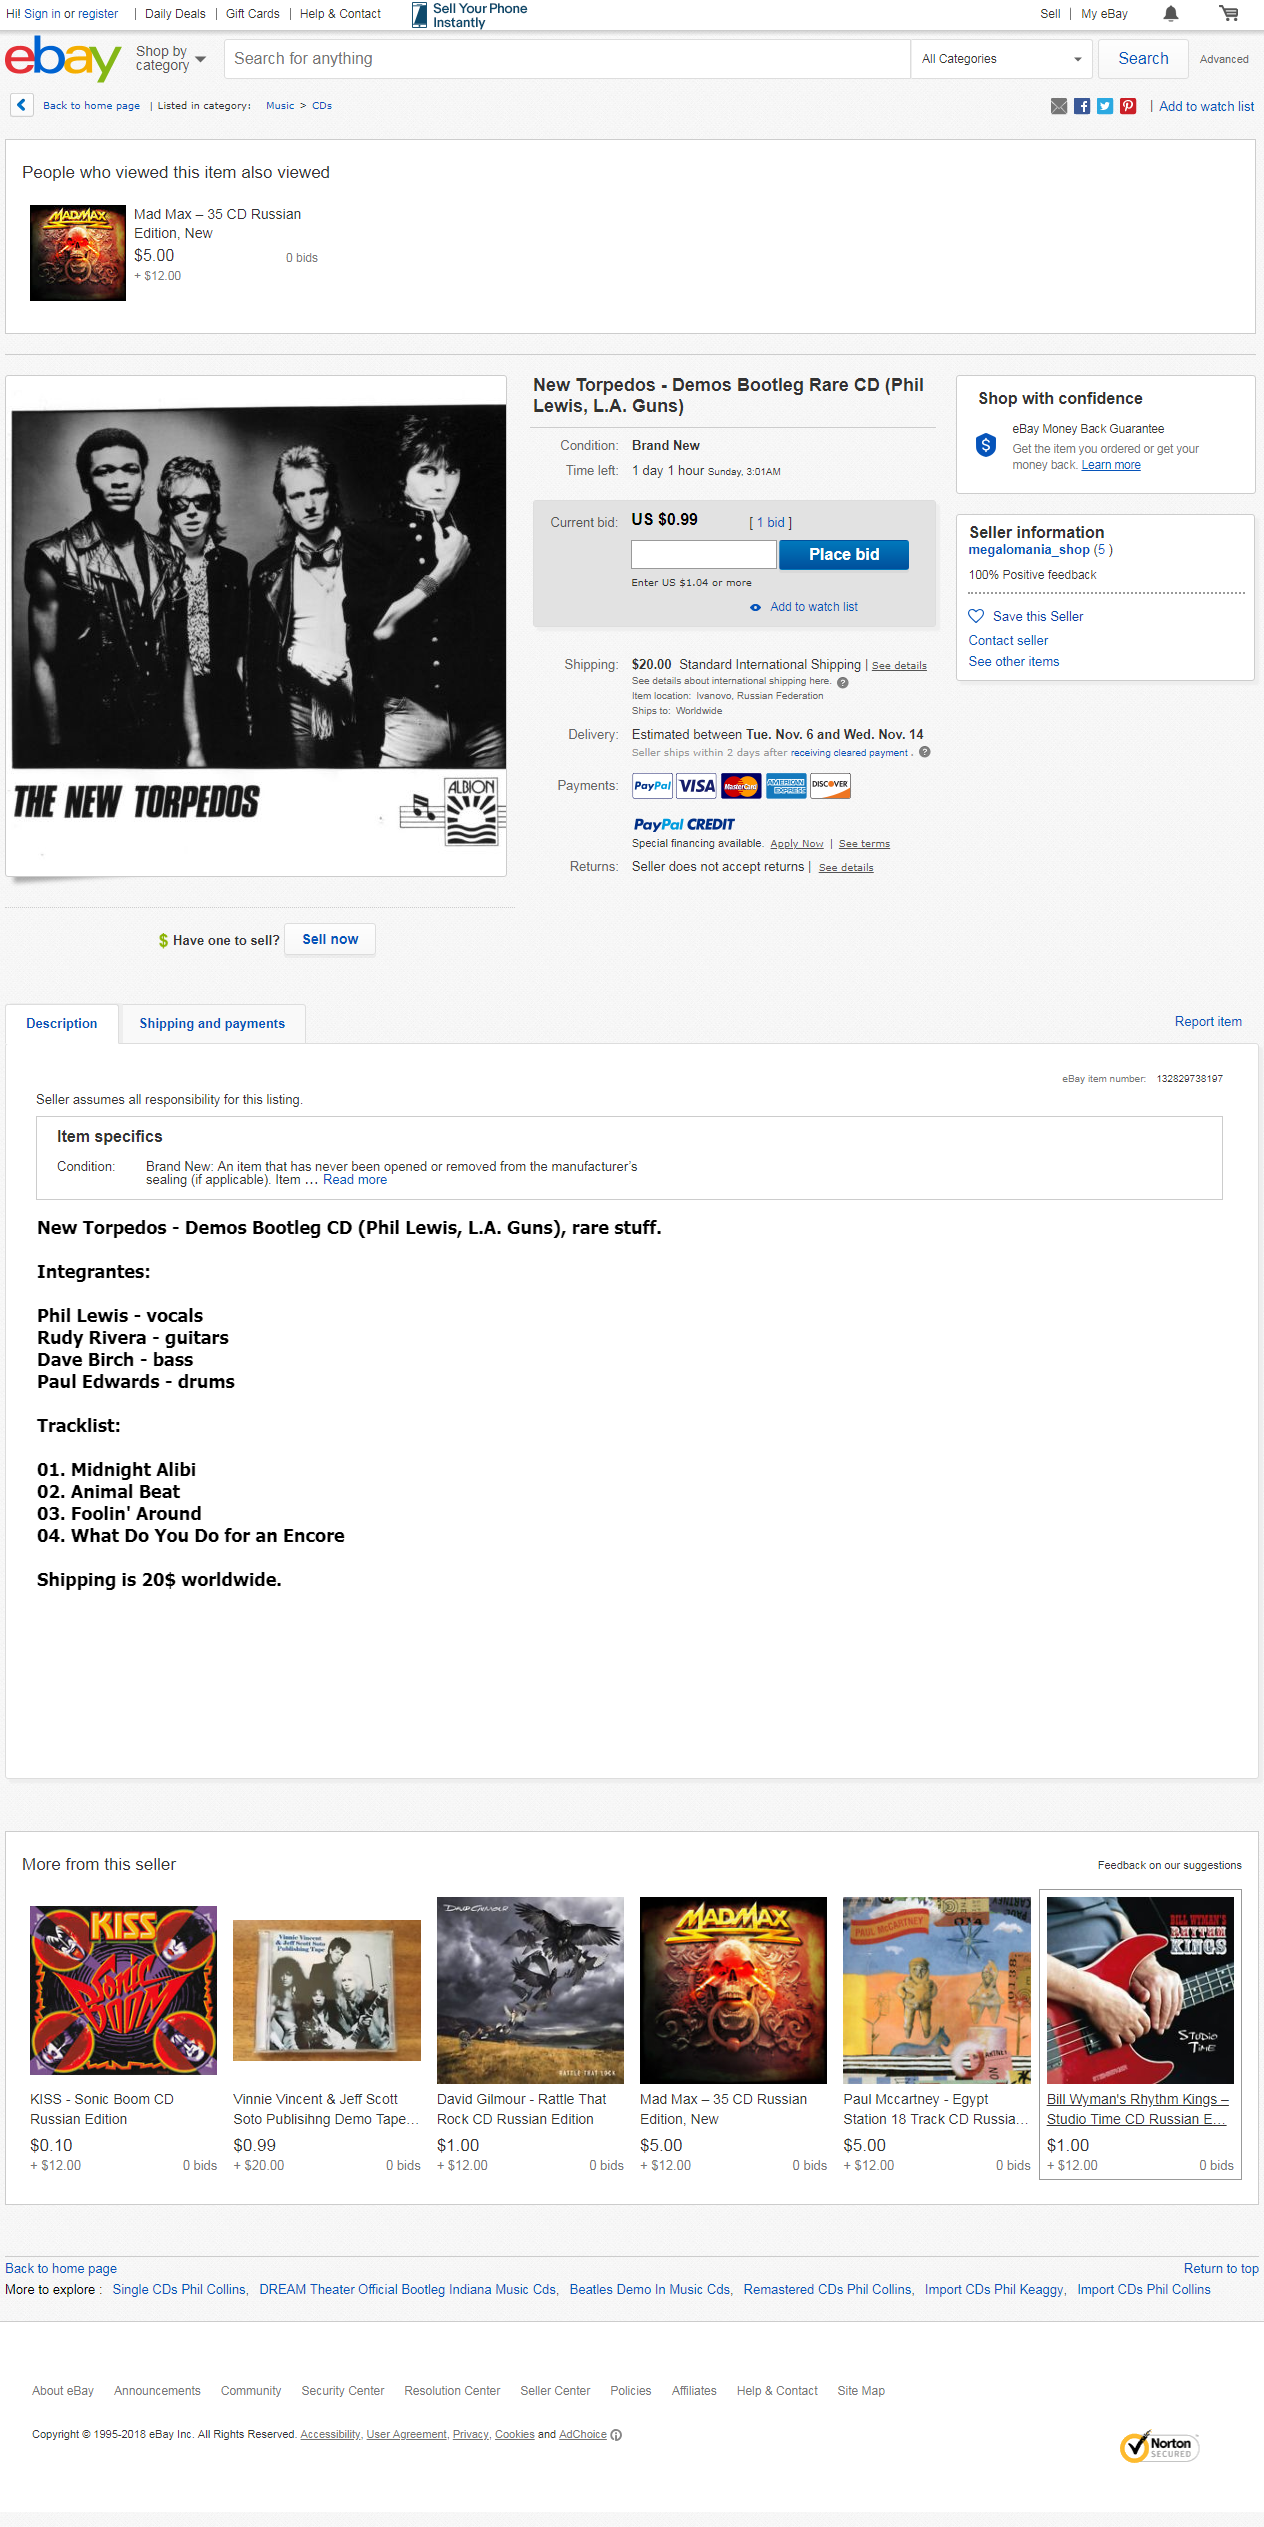Select the Description tab
Viewport: 1264px width, 2527px height.
coord(62,1024)
